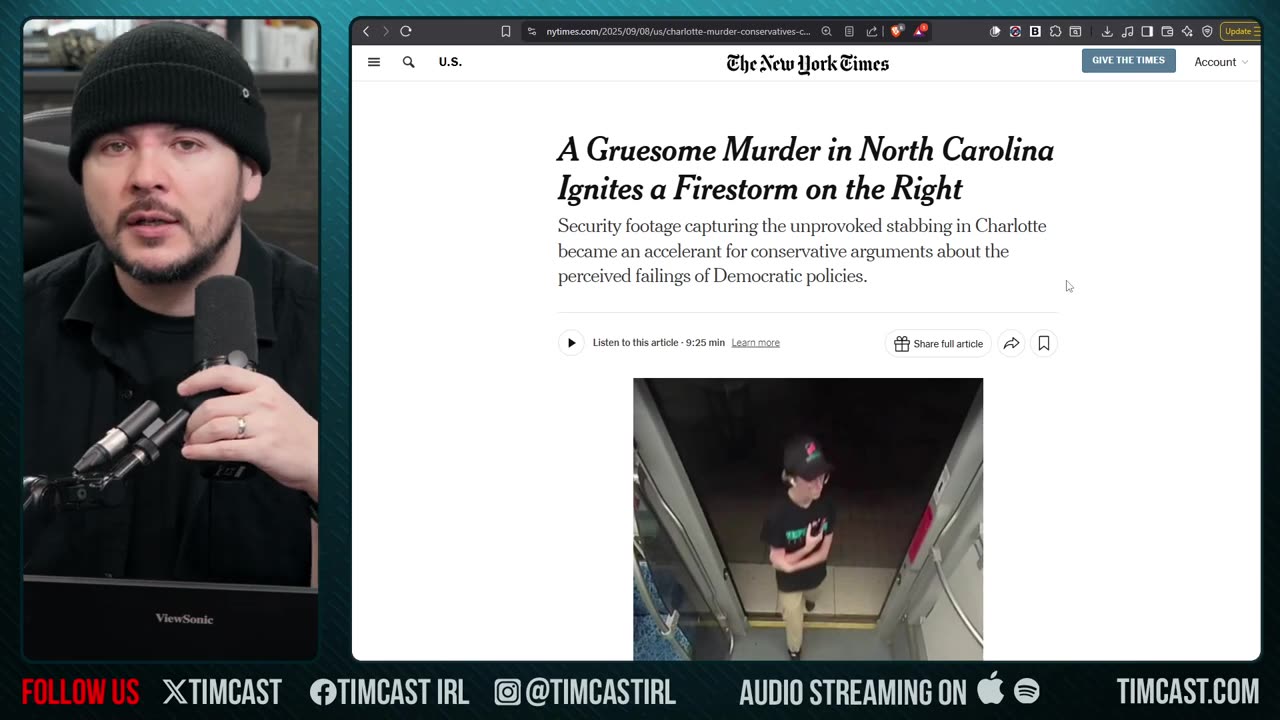Open the NYTimes search magnifier
The width and height of the screenshot is (1280, 720).
click(408, 62)
